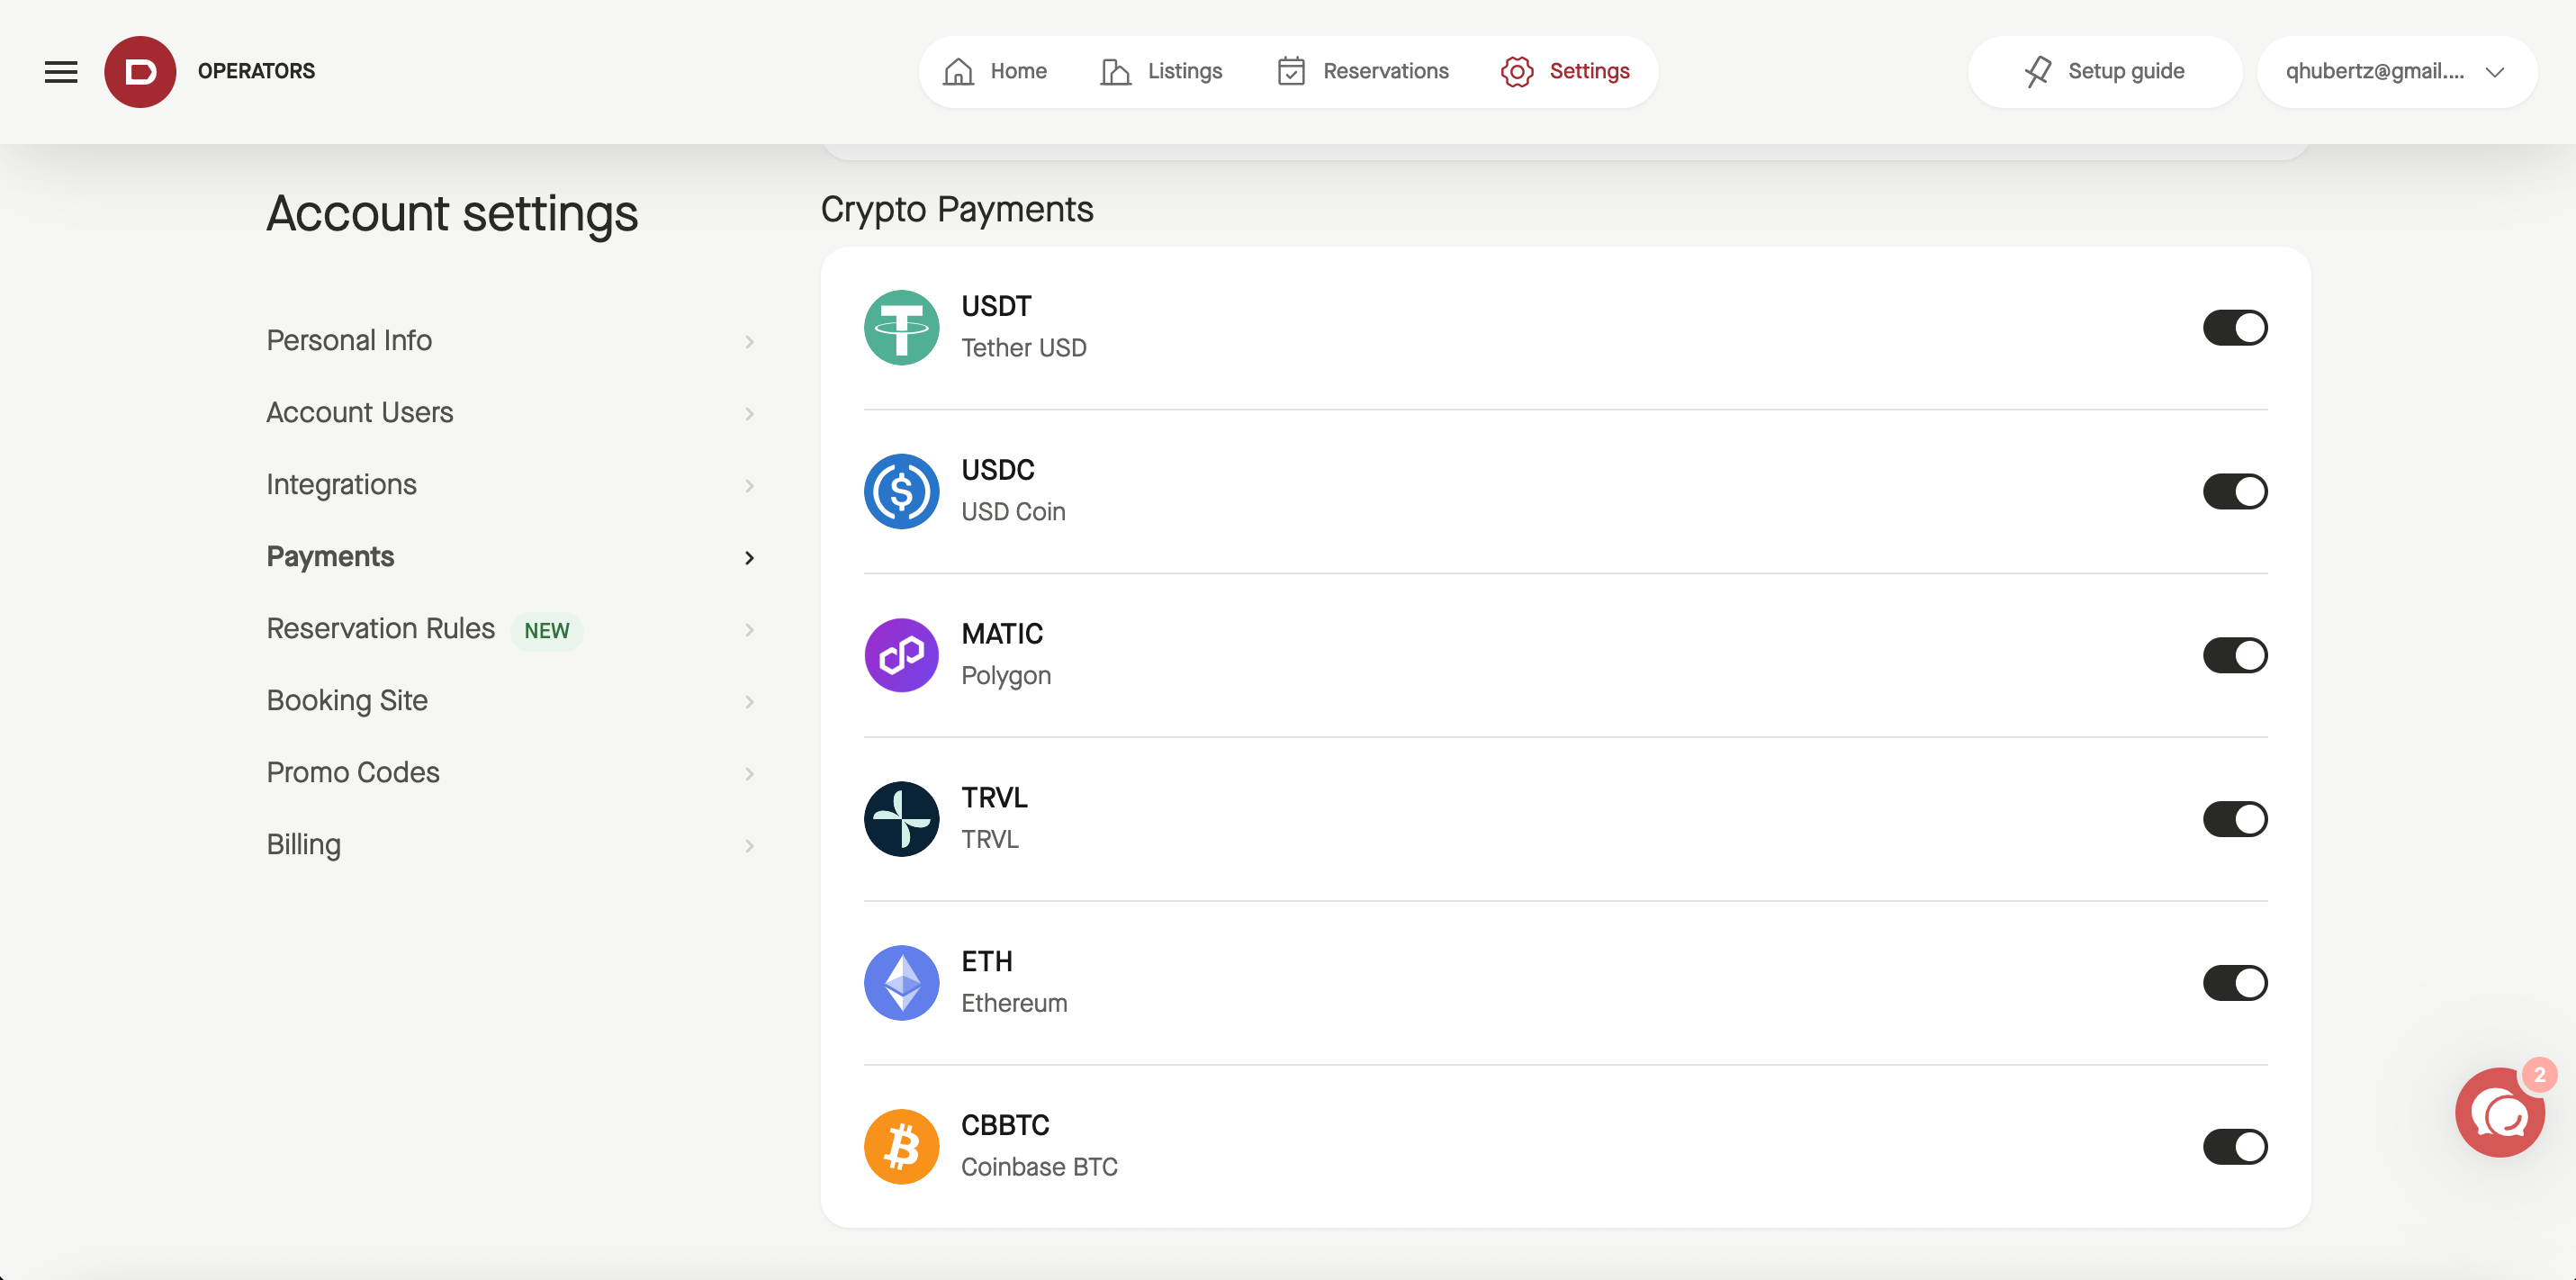Click the CBBTC ticker name

(x=1005, y=1126)
